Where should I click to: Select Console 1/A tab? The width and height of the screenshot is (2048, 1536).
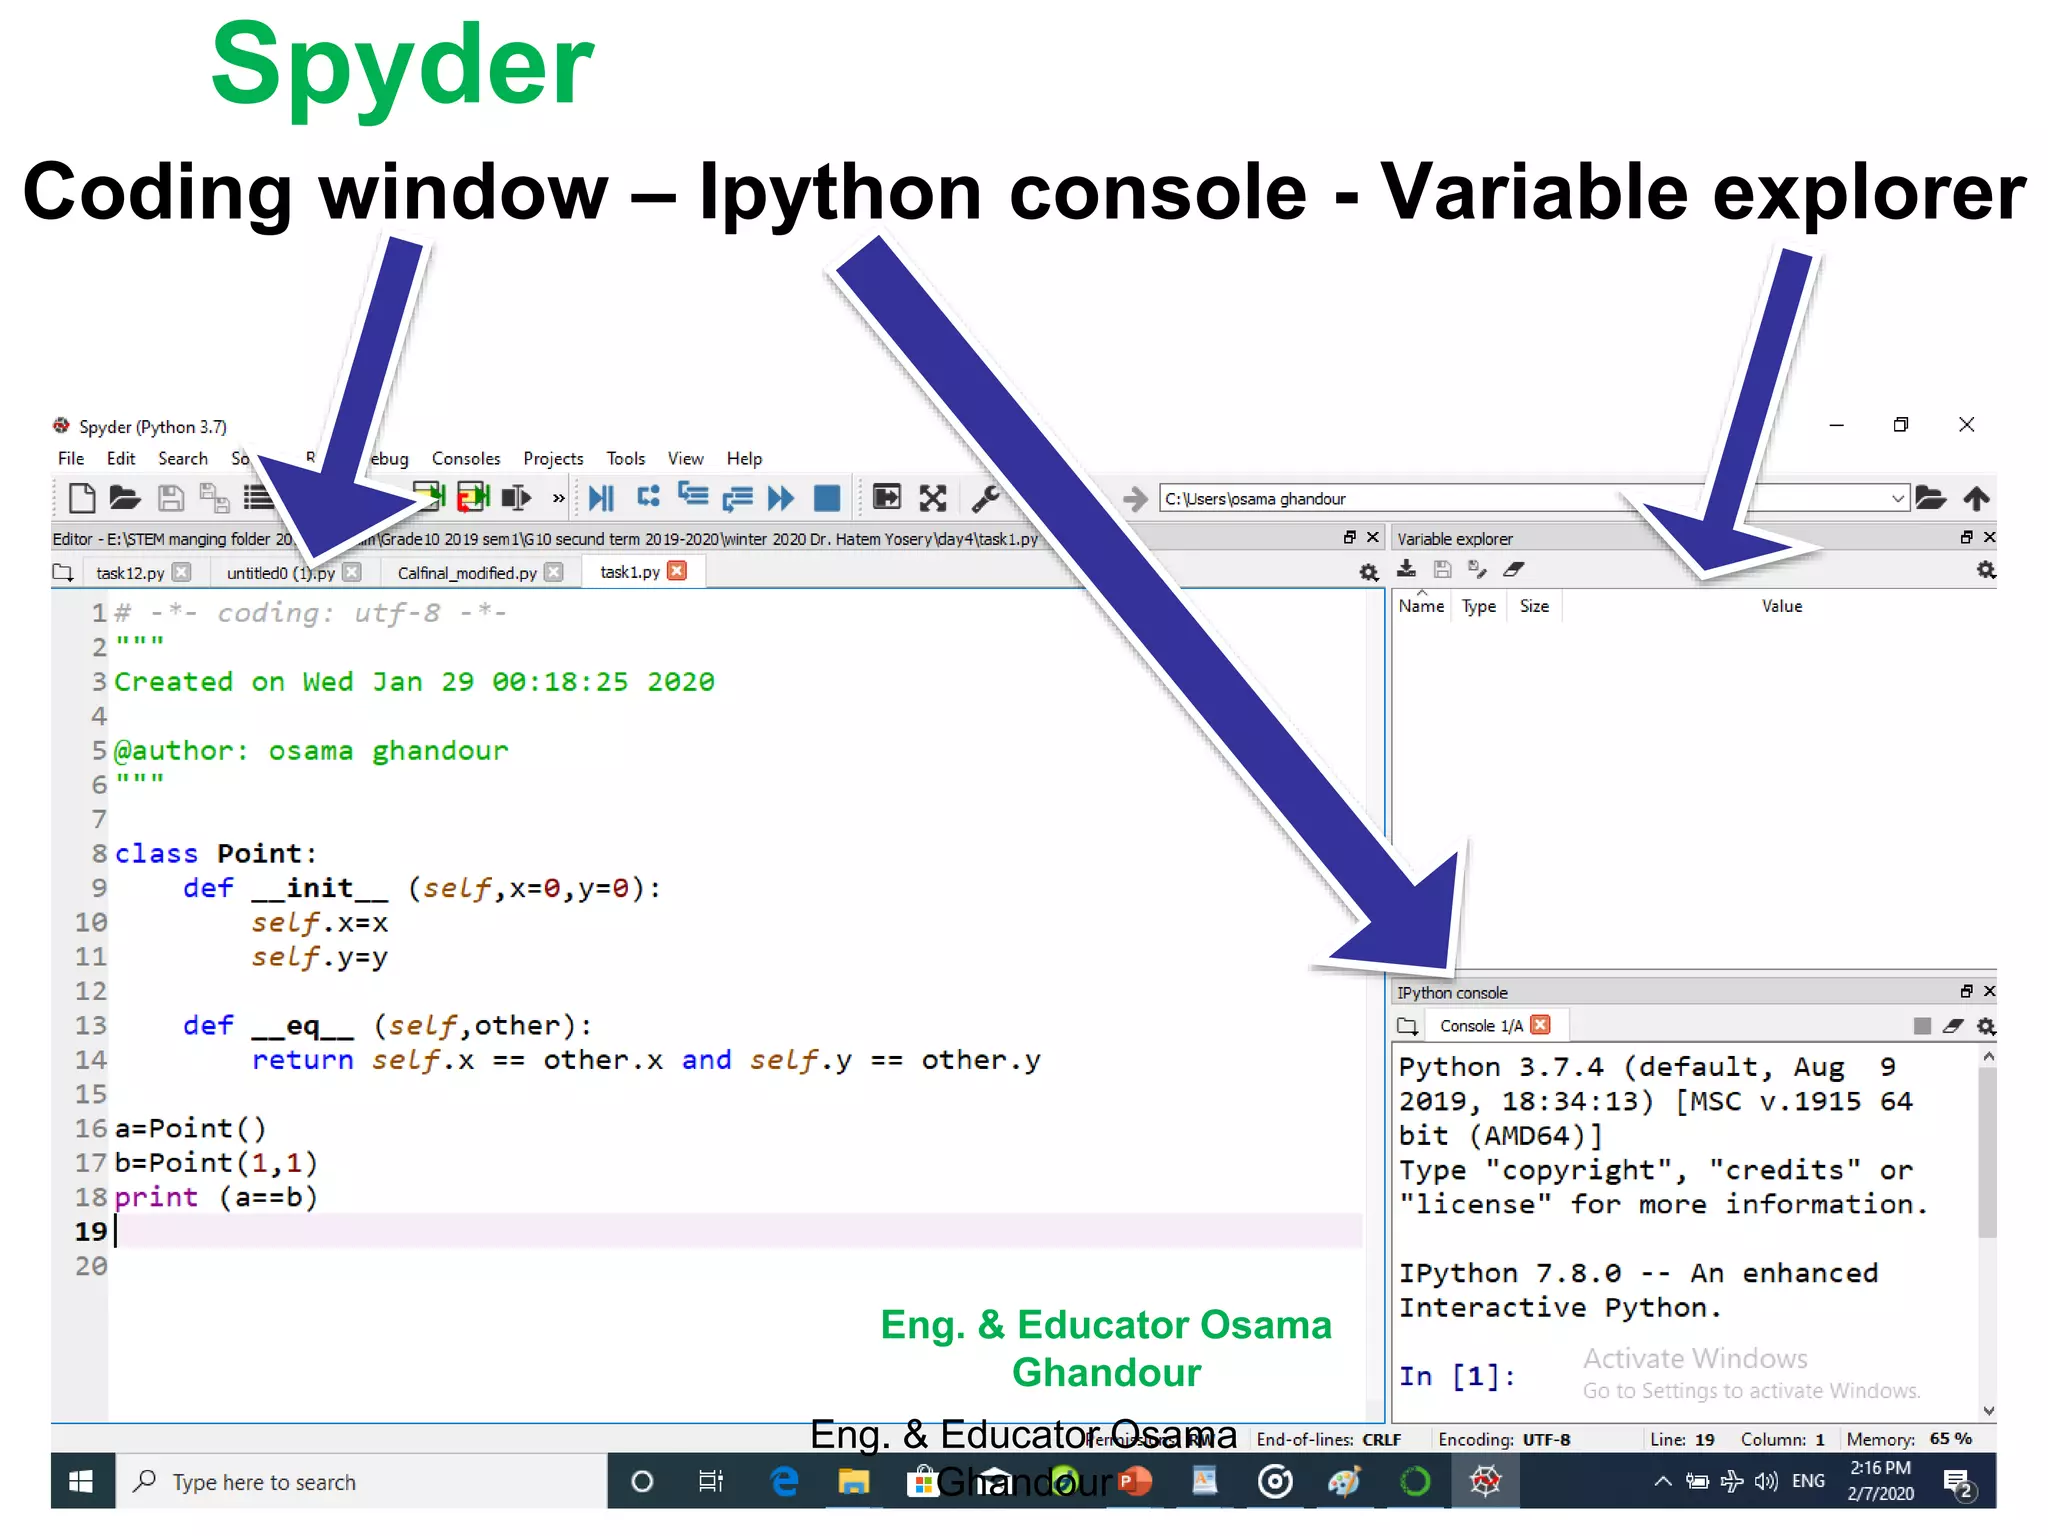pos(1481,1026)
